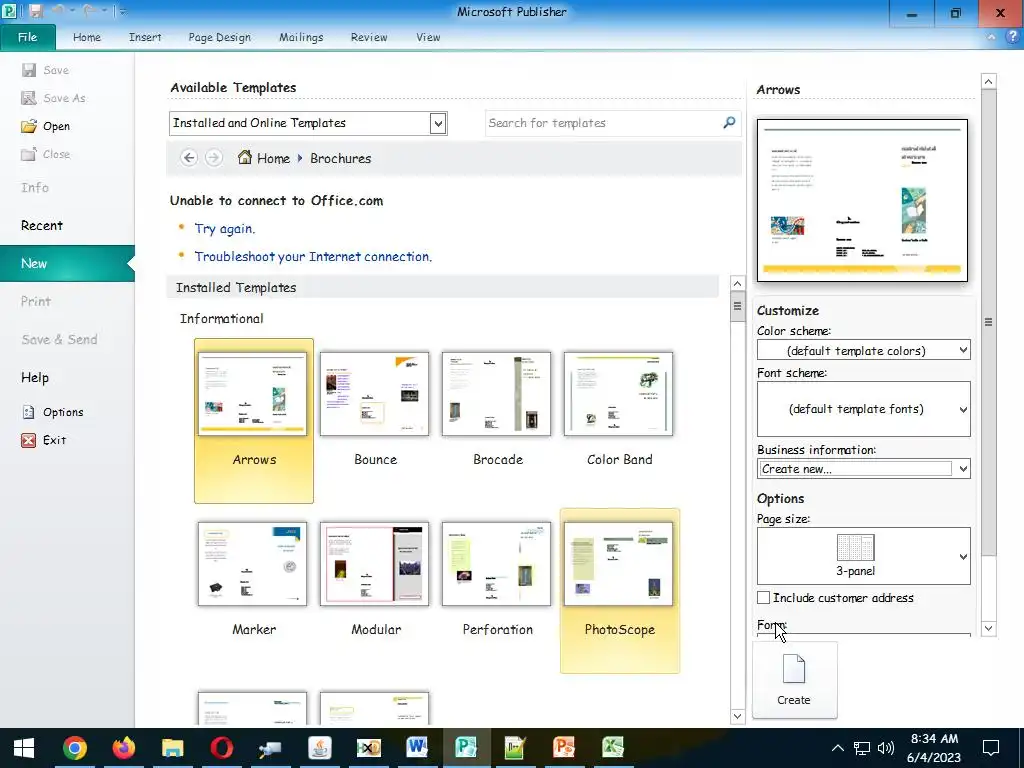1024x768 pixels.
Task: Open the Help question mark icon
Action: pyautogui.click(x=1012, y=37)
